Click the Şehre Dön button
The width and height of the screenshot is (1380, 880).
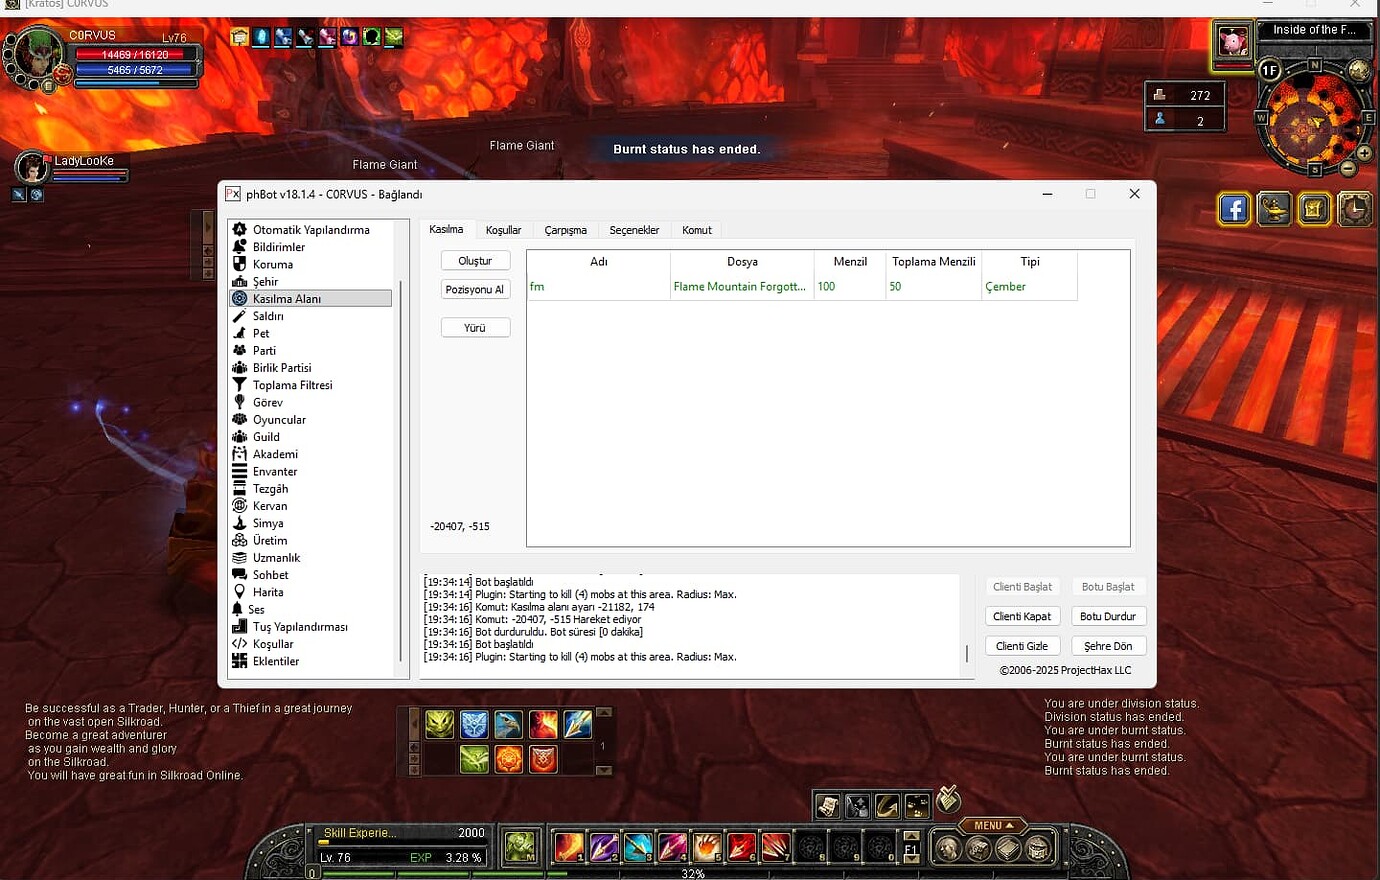coord(1108,645)
